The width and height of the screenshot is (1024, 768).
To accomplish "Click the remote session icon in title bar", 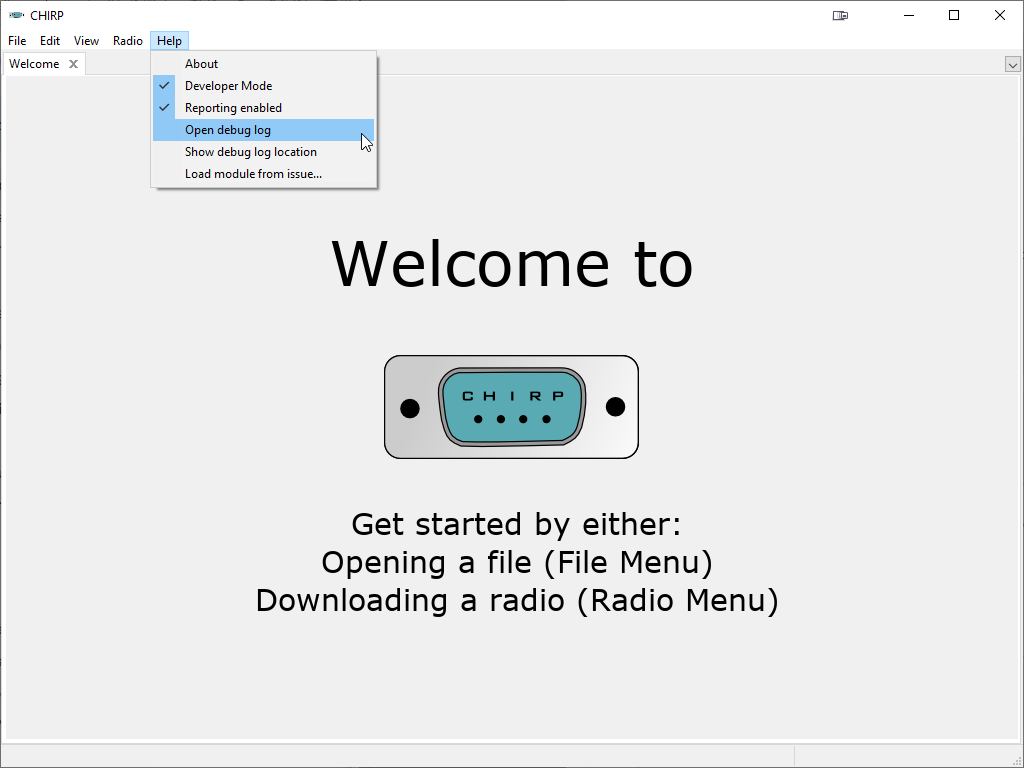I will pos(840,15).
